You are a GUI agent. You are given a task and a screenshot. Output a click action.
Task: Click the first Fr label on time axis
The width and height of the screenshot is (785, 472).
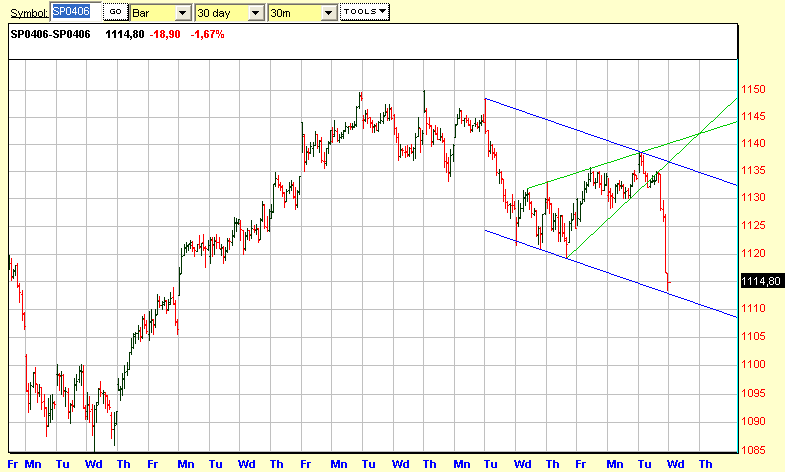pos(13,464)
